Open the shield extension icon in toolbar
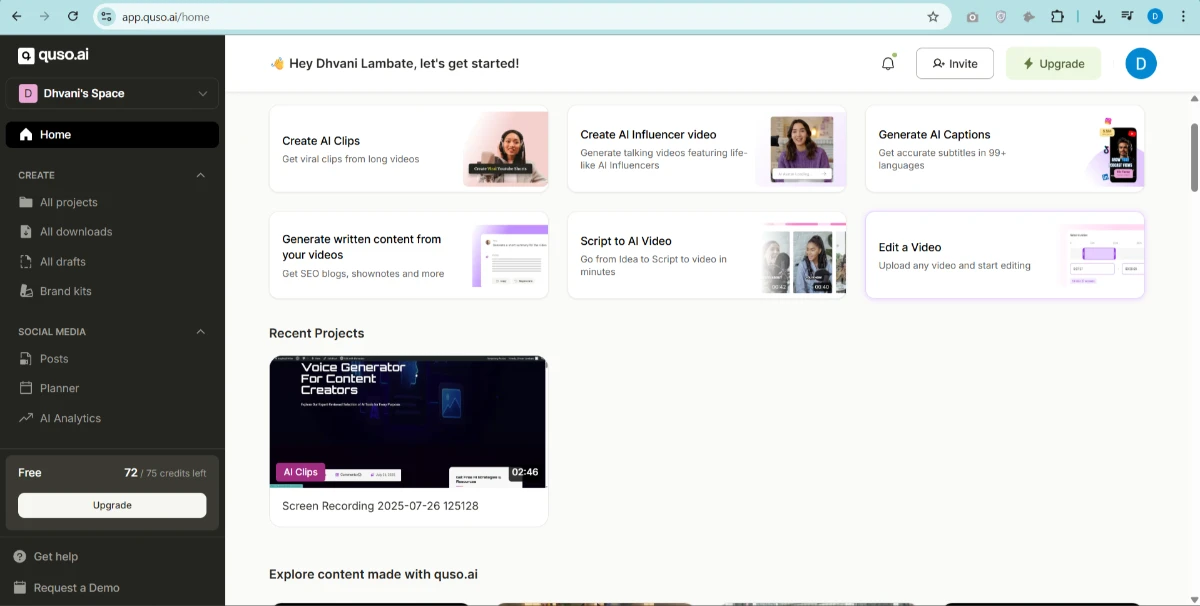The image size is (1200, 606). [x=1001, y=16]
